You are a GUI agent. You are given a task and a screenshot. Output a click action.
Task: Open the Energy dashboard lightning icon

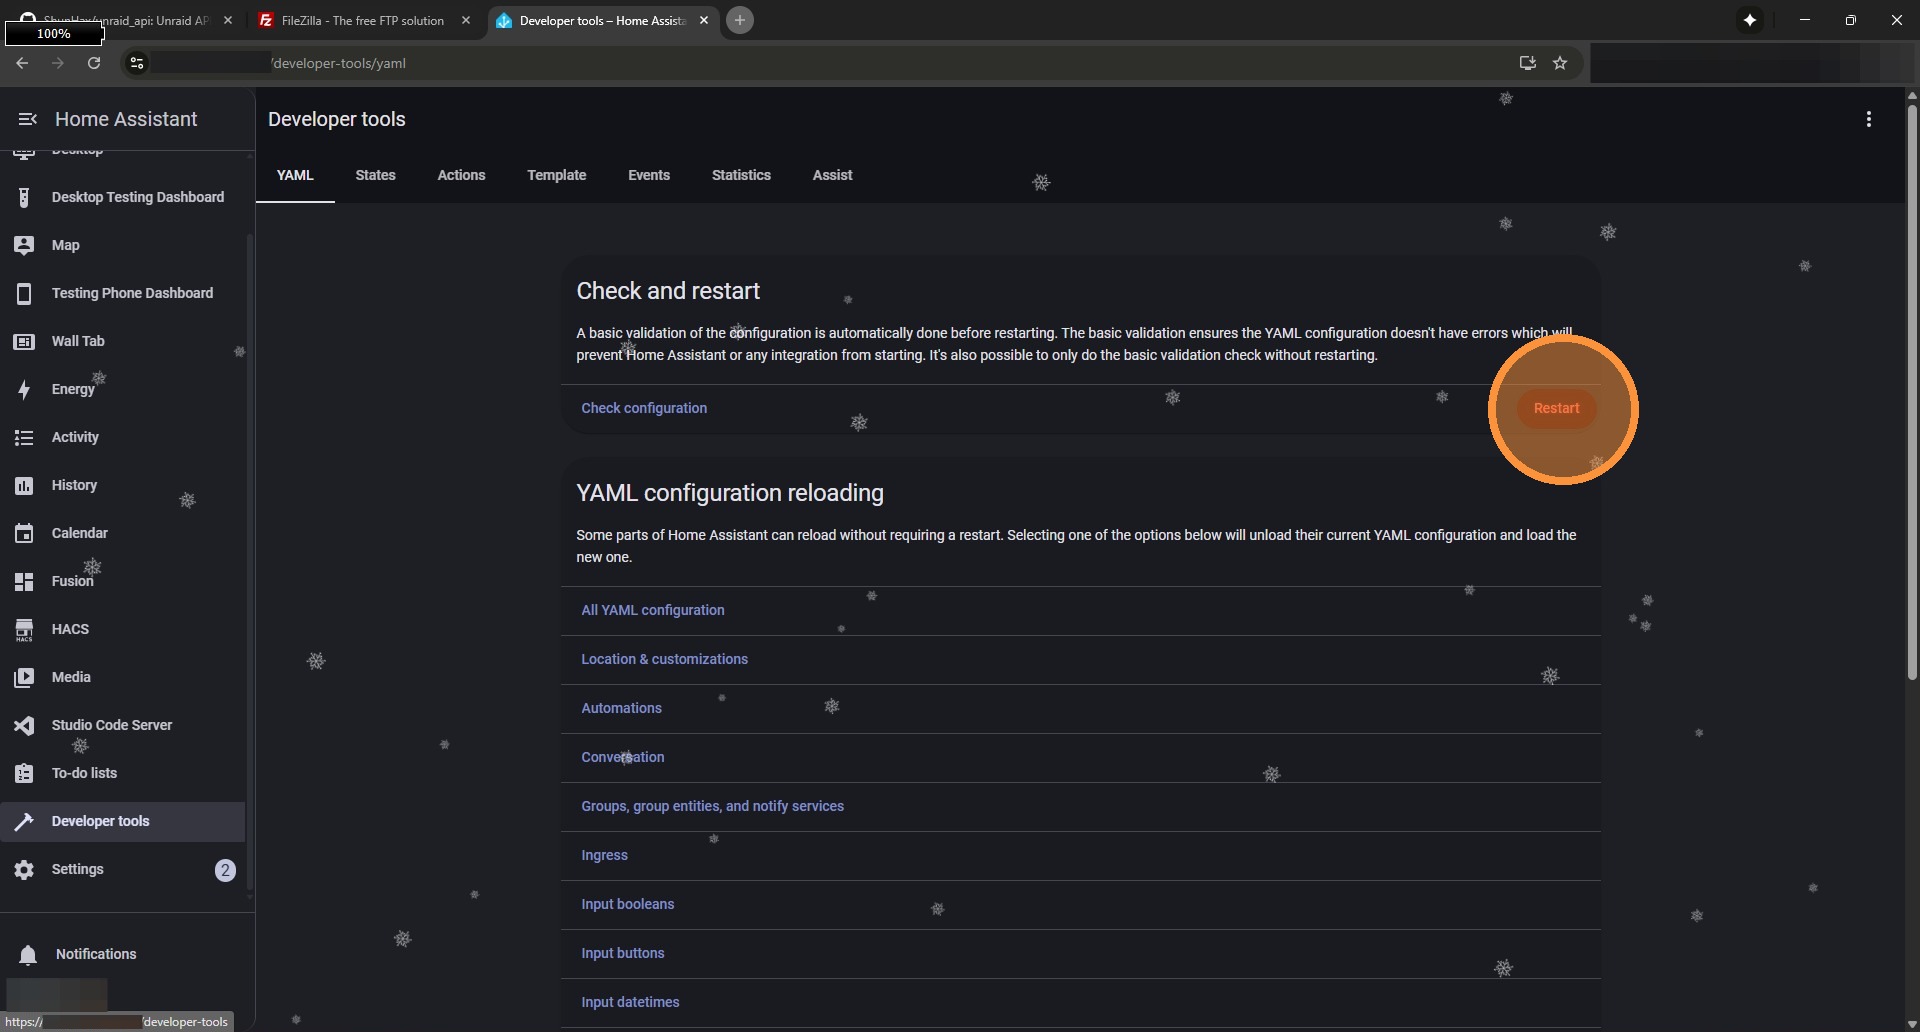(x=24, y=389)
